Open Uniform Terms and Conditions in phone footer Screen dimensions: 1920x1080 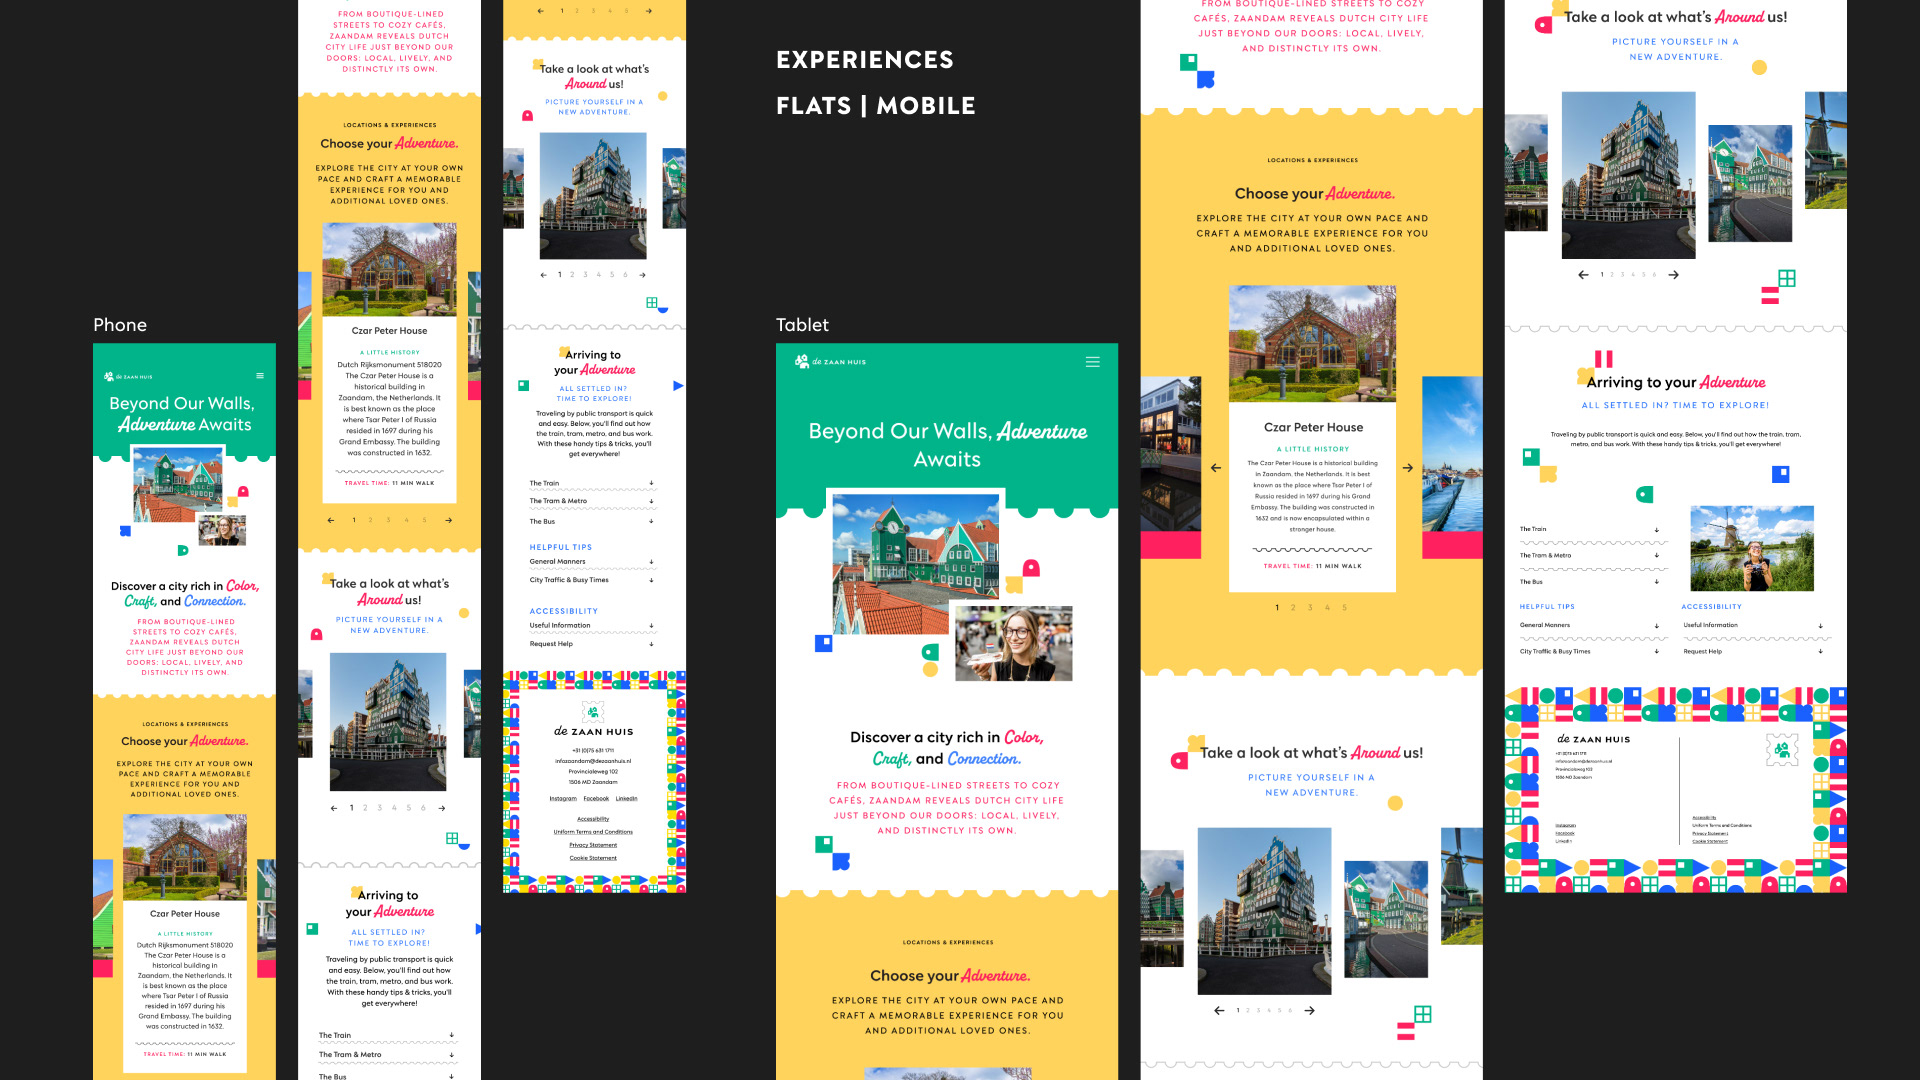[593, 832]
